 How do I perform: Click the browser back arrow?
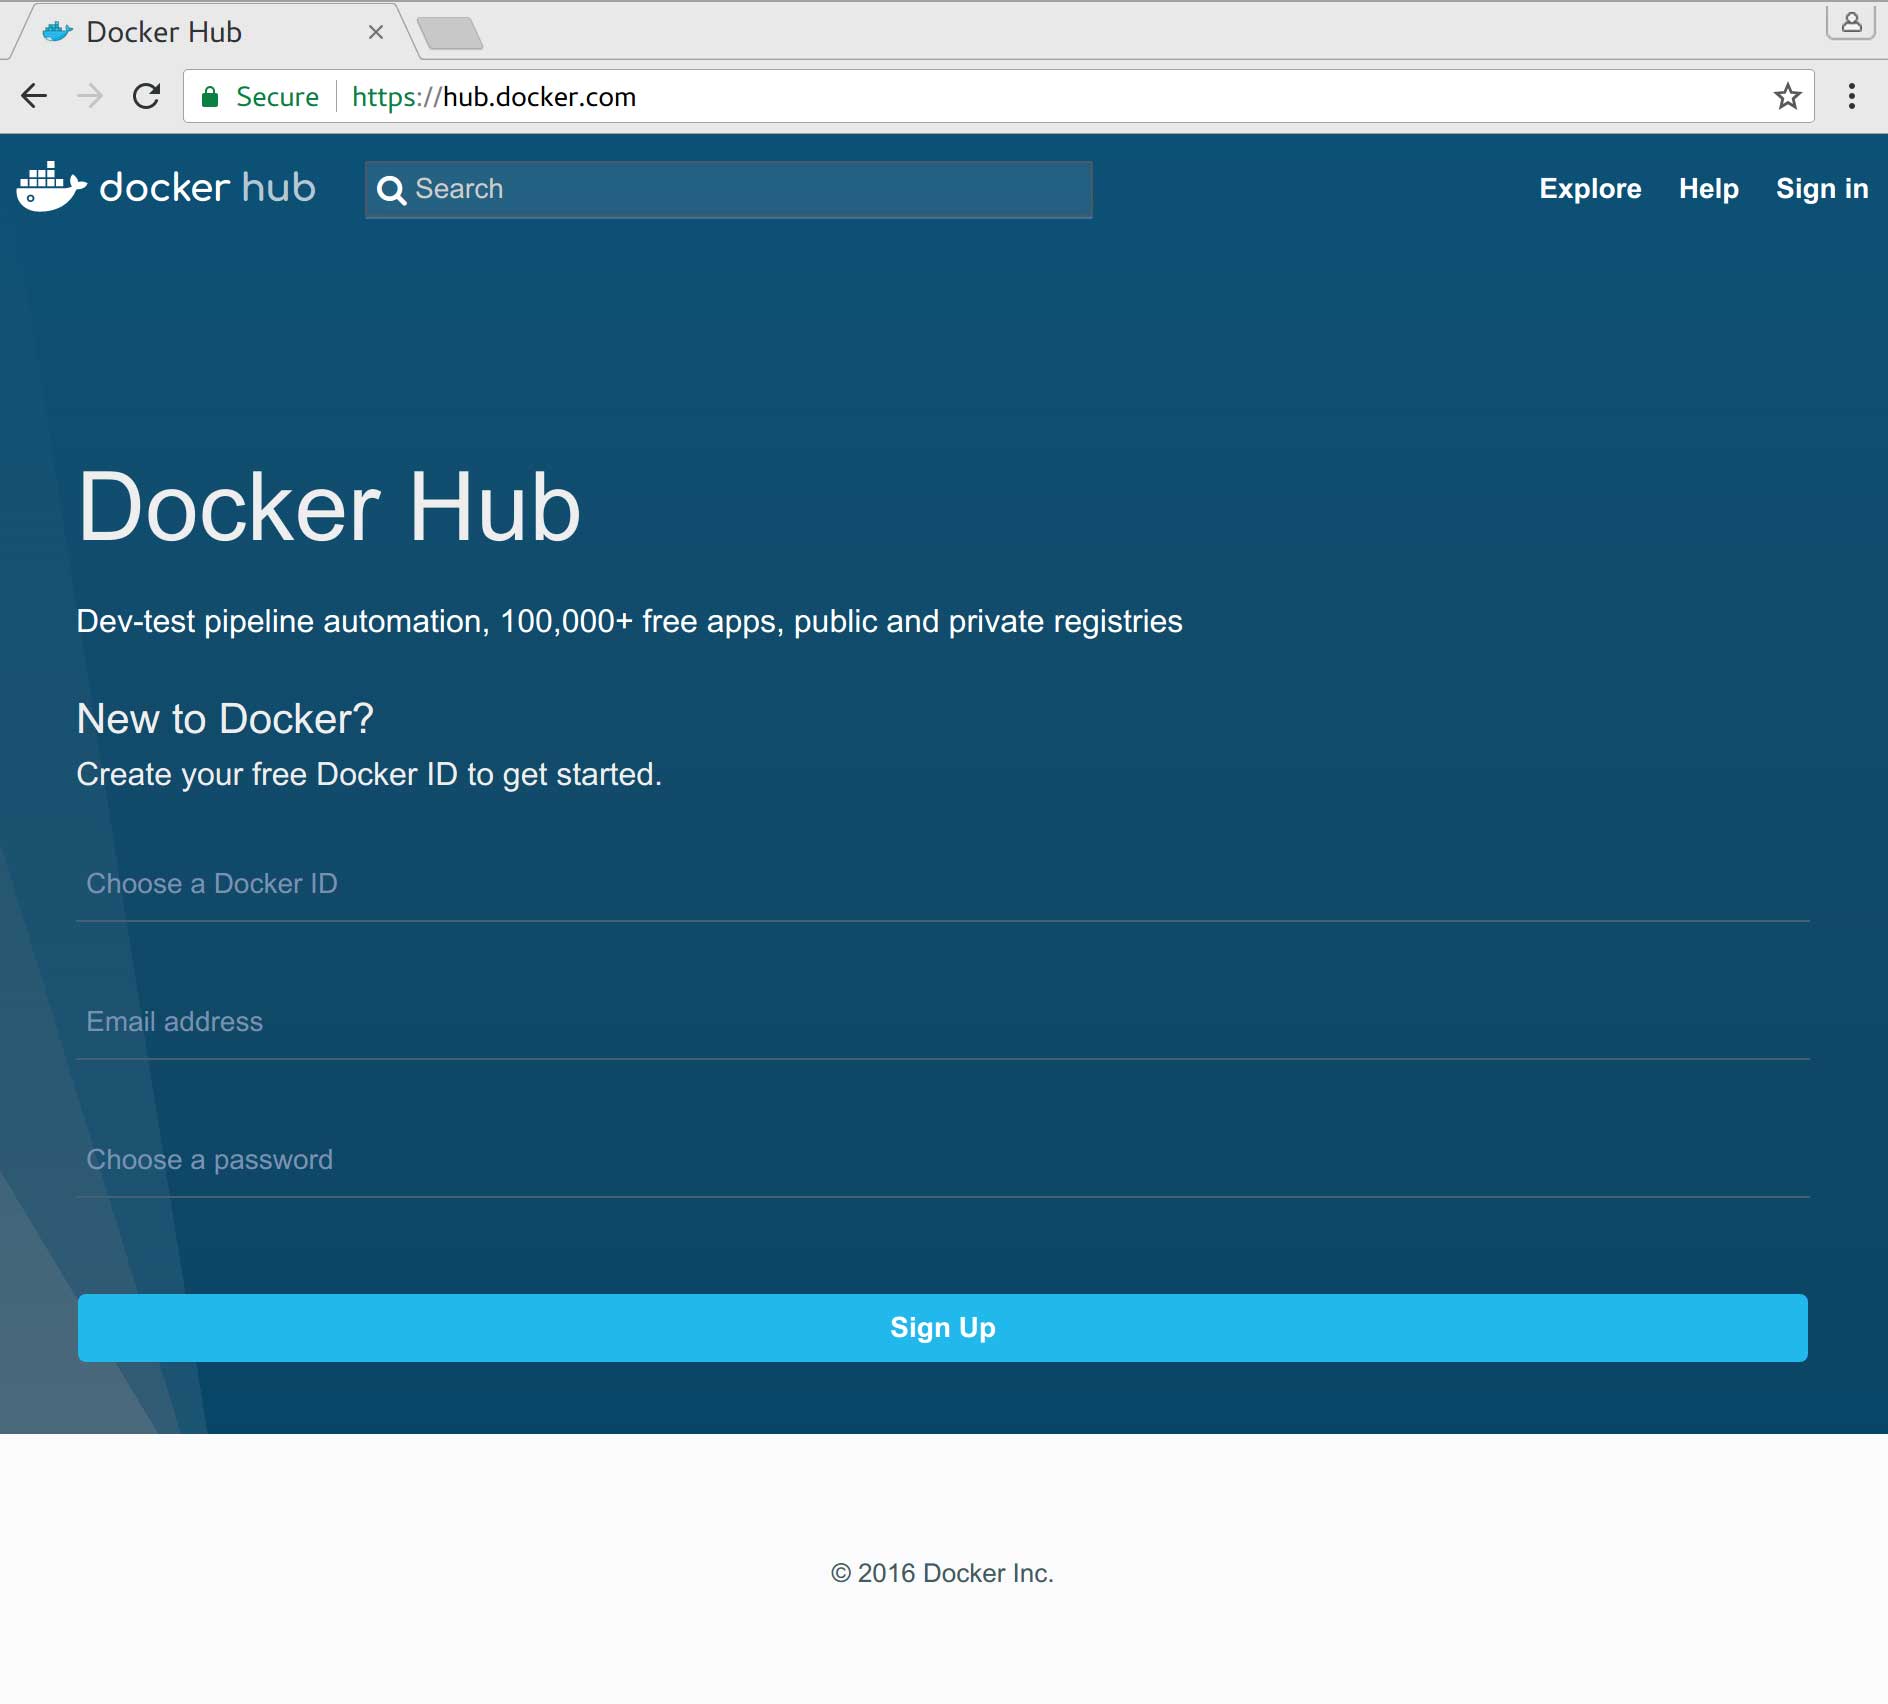(34, 96)
